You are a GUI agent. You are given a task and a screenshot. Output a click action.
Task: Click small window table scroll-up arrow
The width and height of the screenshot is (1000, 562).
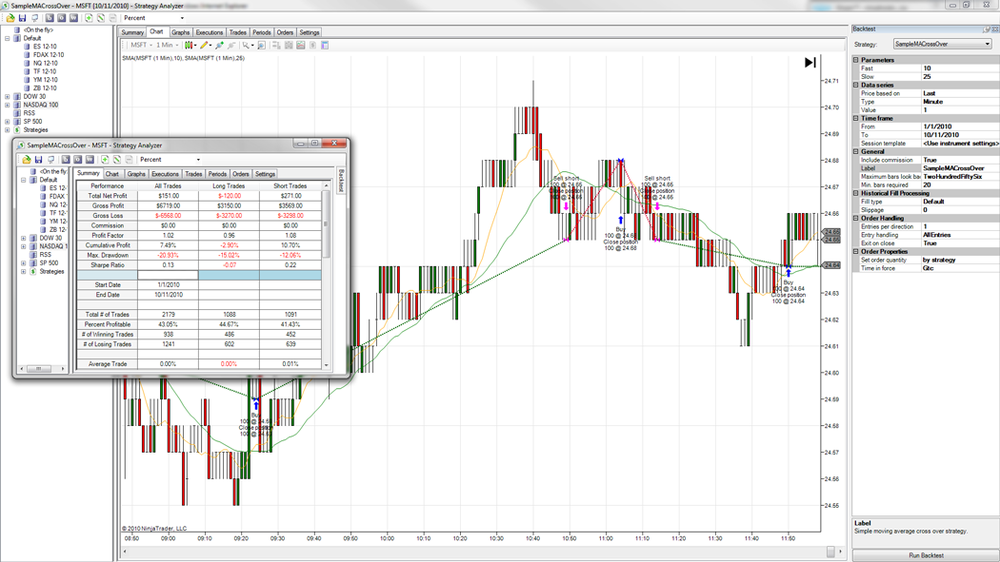327,186
